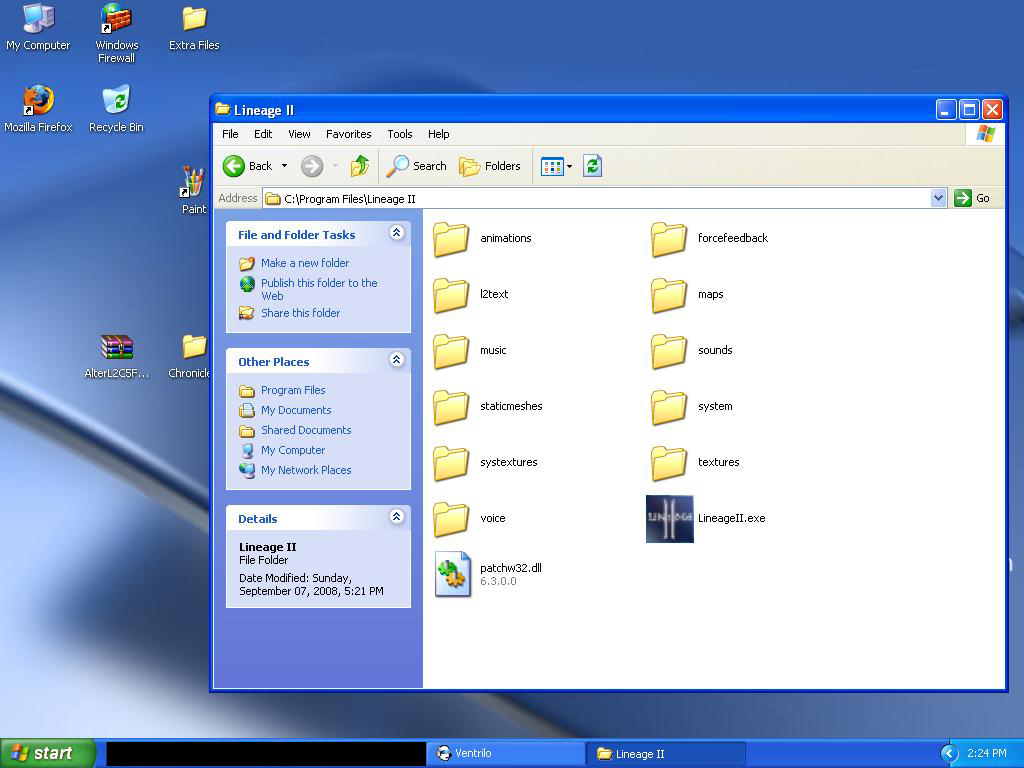The image size is (1024, 768).
Task: Open the File menu
Action: [x=230, y=134]
